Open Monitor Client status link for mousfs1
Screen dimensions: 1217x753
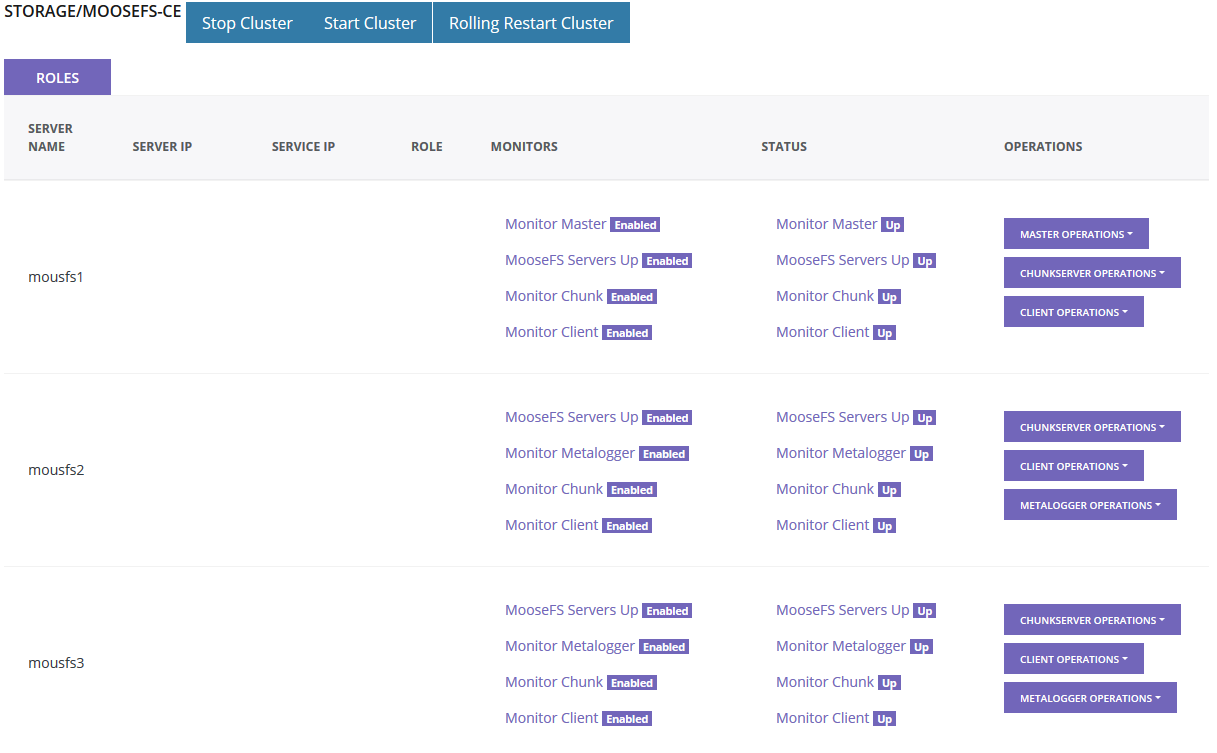click(x=823, y=332)
